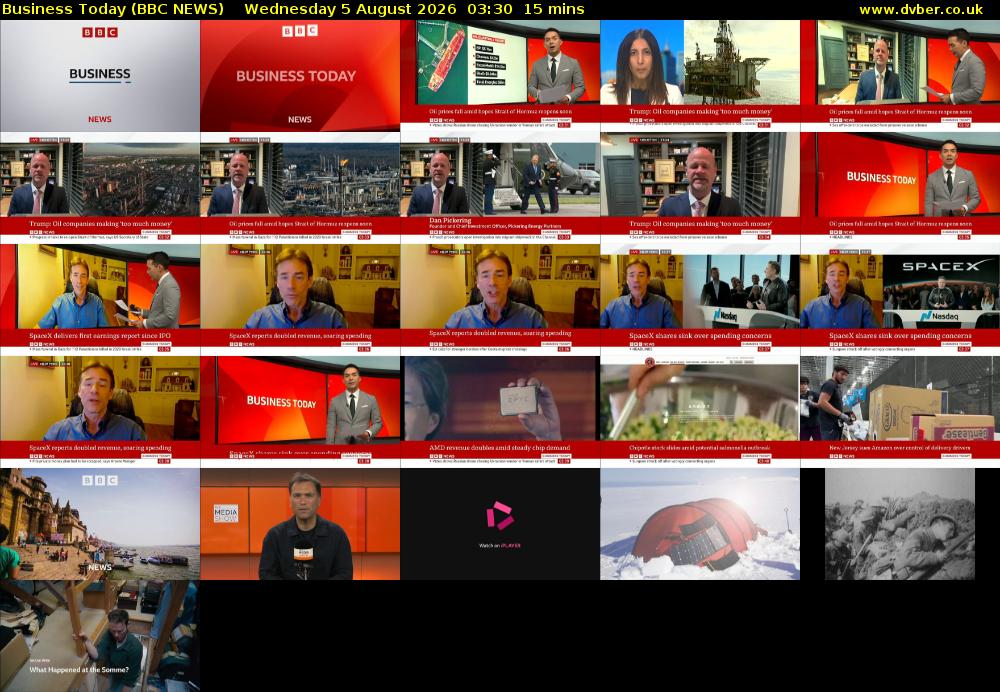Open the grey BBC Business News title thumbnail

(x=99, y=76)
